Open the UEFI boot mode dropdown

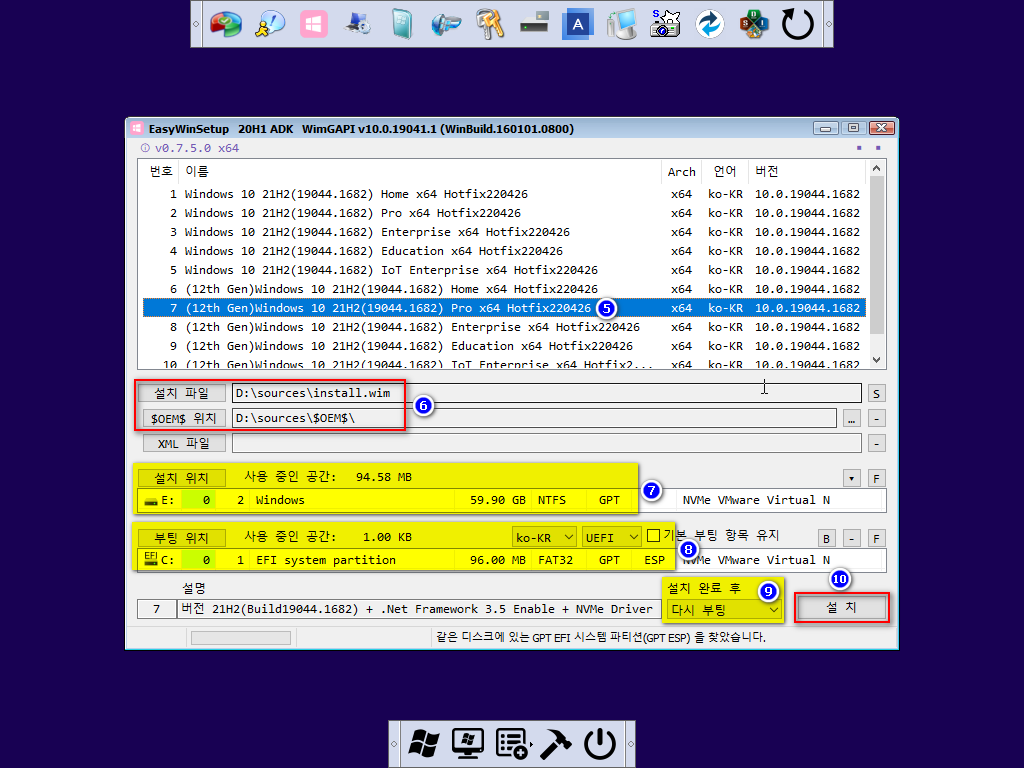tap(611, 537)
